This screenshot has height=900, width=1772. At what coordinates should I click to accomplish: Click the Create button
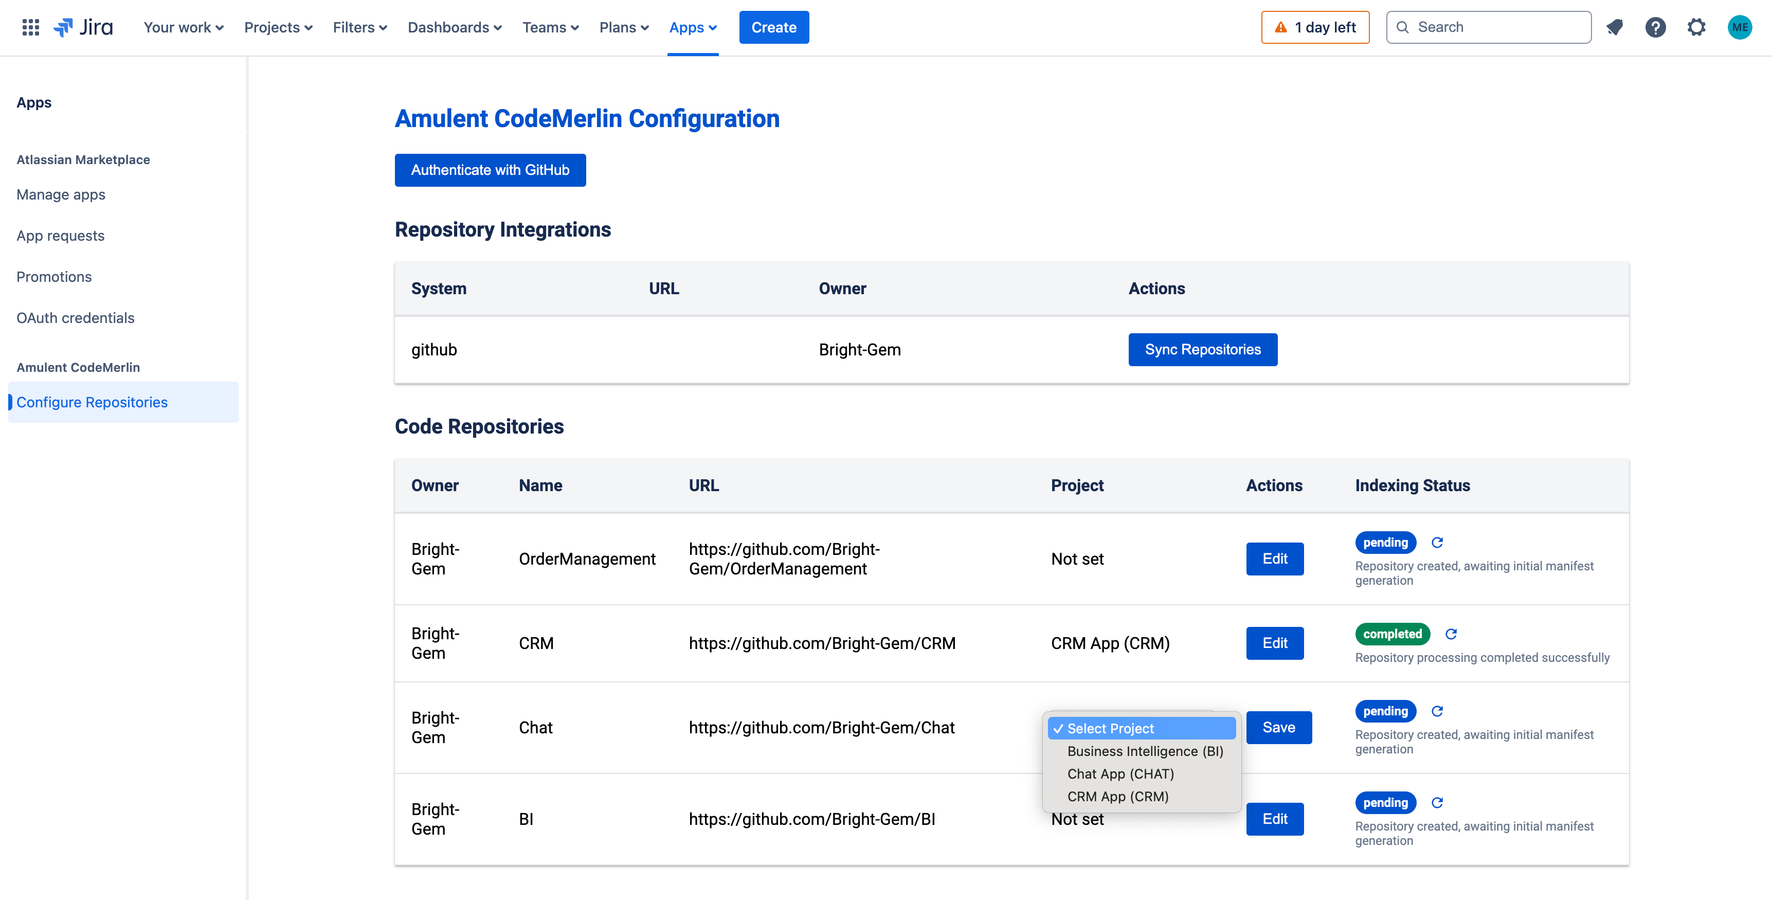774,27
